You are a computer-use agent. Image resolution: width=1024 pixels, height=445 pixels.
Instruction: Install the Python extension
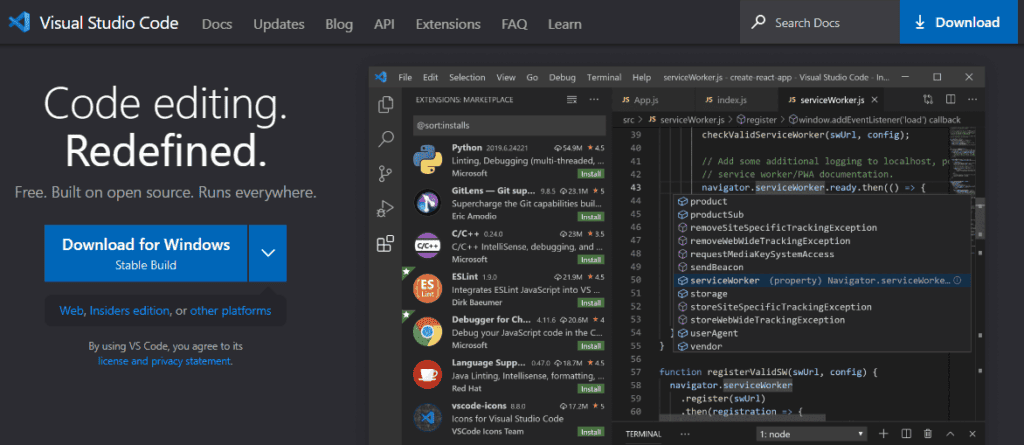click(591, 174)
